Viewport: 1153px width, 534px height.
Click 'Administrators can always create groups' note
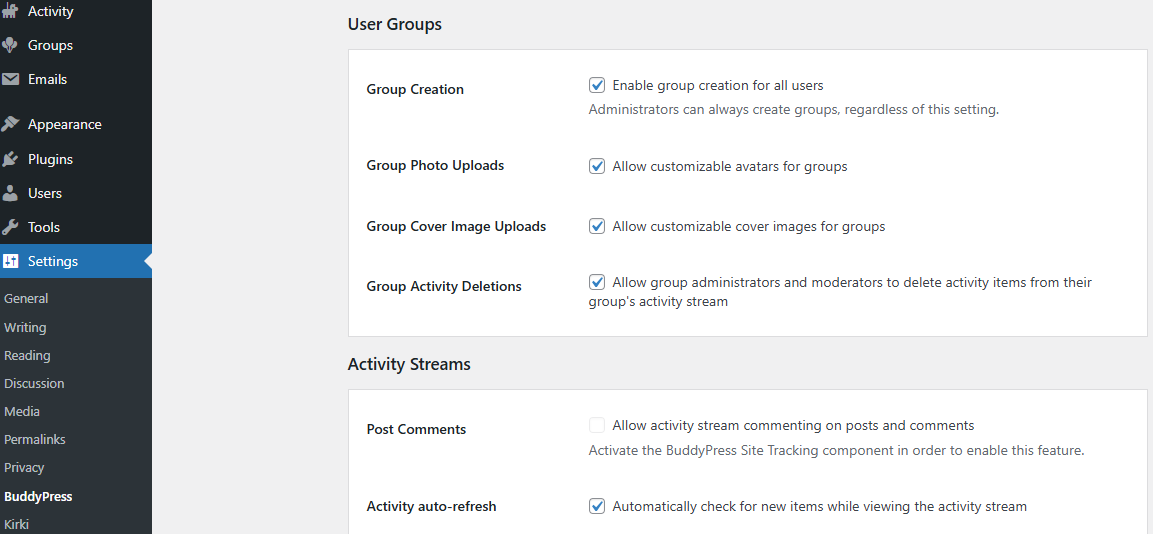(794, 110)
